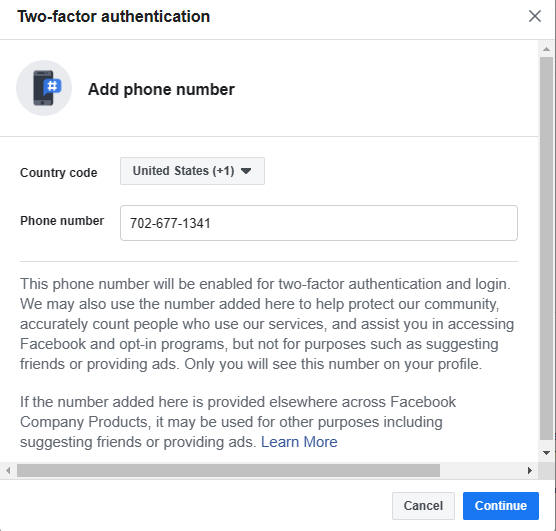556x531 pixels.
Task: Focus the phone number field showing 702-677-1341
Action: pyautogui.click(x=319, y=223)
